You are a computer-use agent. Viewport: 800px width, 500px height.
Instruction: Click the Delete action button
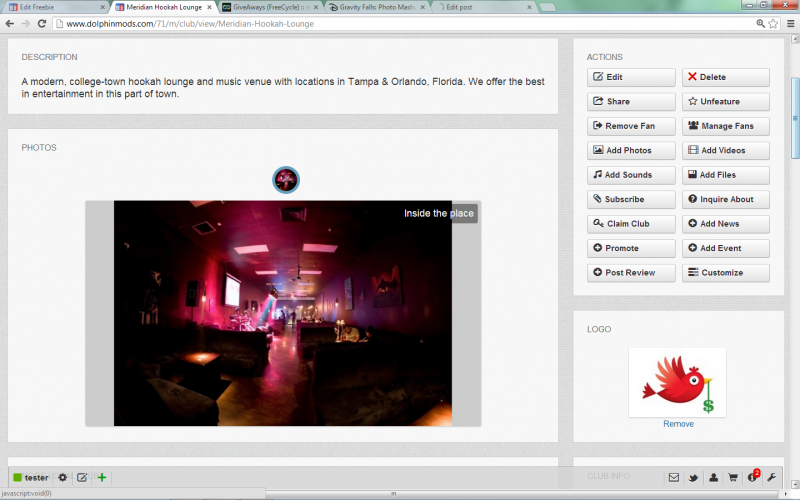point(726,77)
